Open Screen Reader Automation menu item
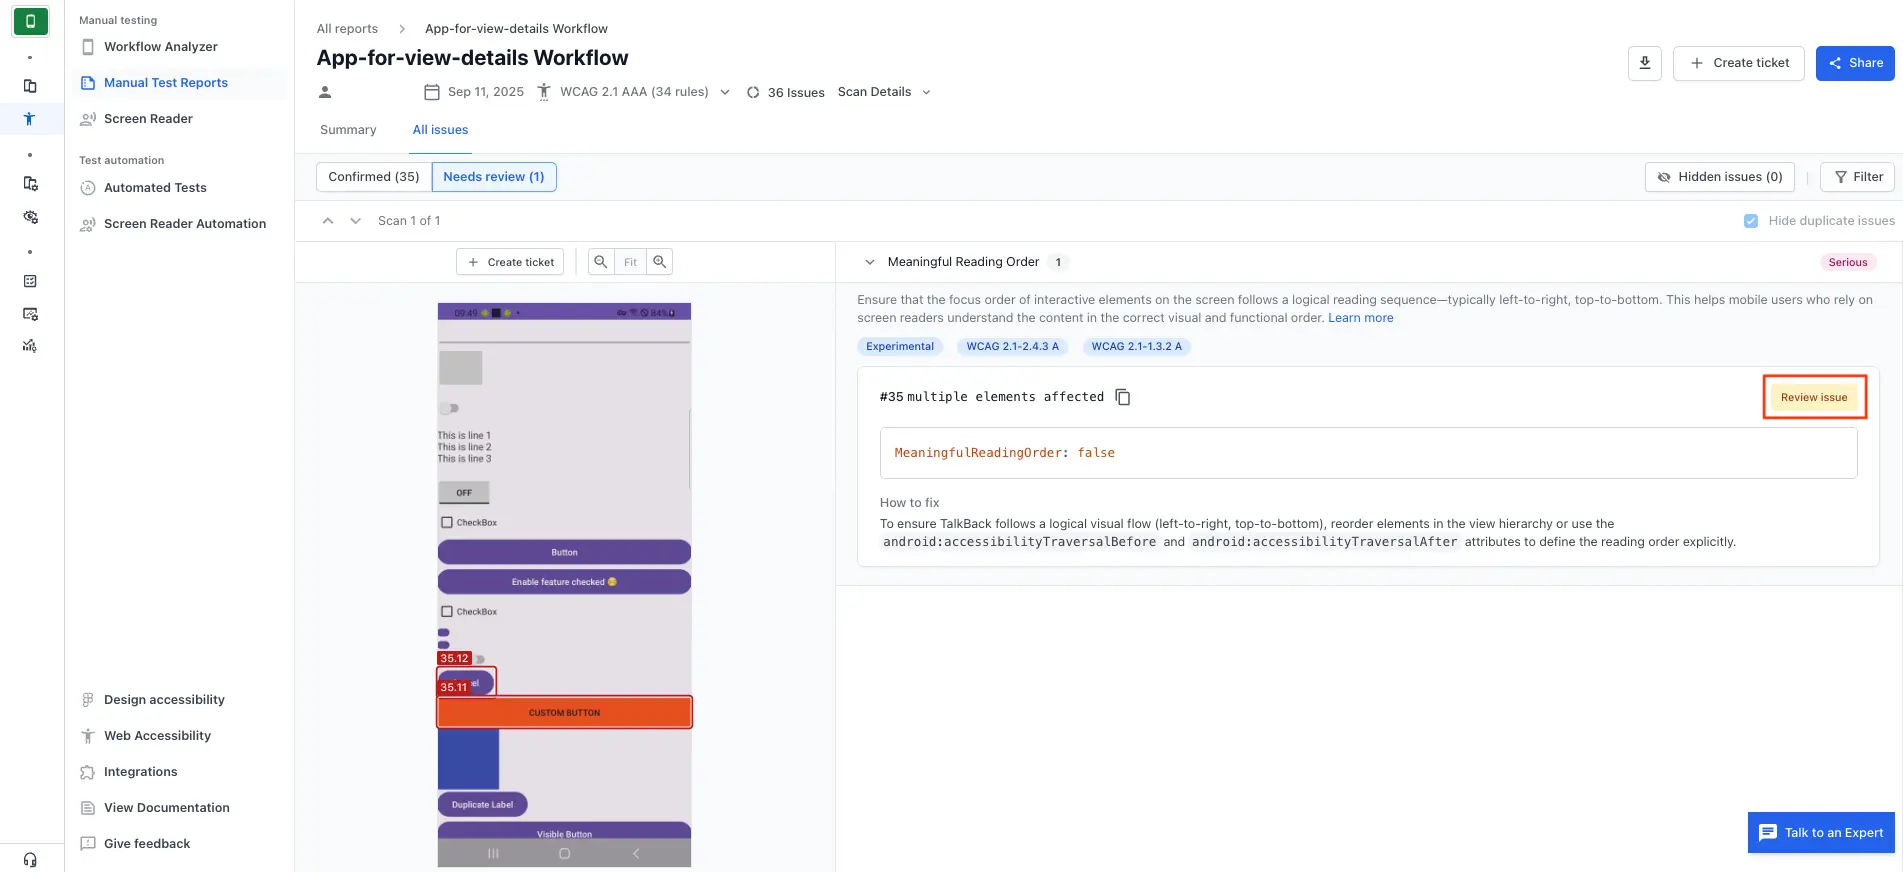 [x=184, y=224]
